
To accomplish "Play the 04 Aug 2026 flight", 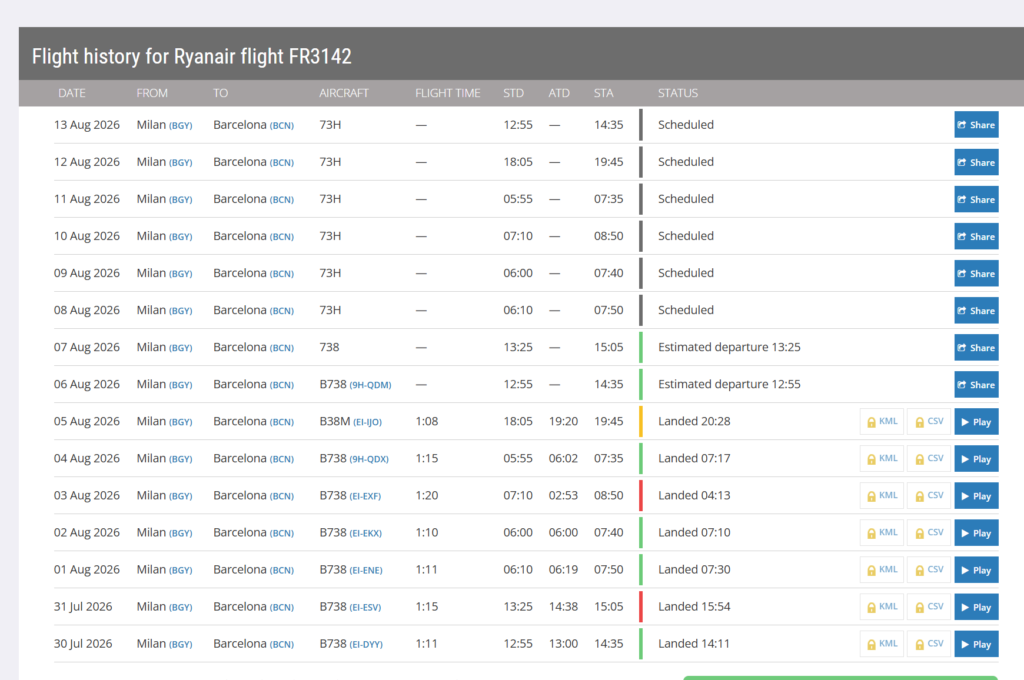I will click(976, 459).
